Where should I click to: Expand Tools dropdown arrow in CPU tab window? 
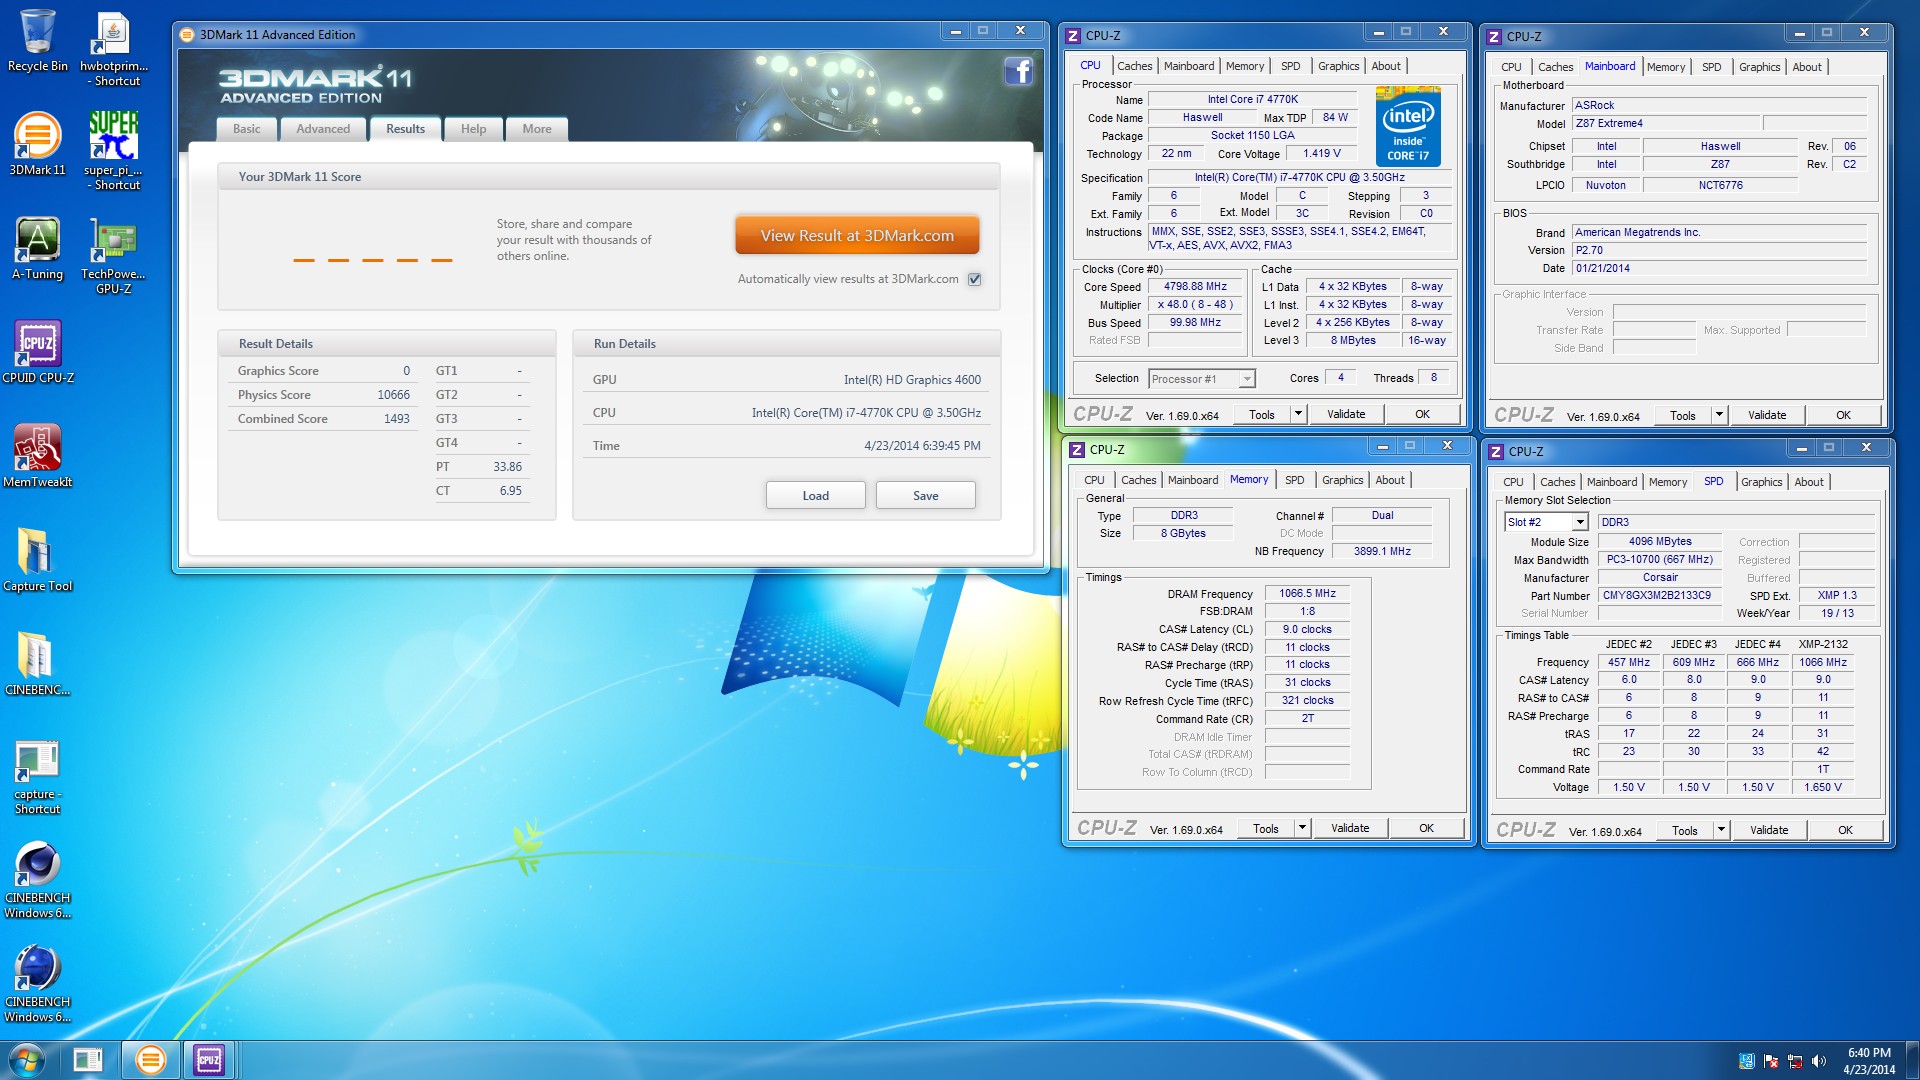click(1298, 414)
